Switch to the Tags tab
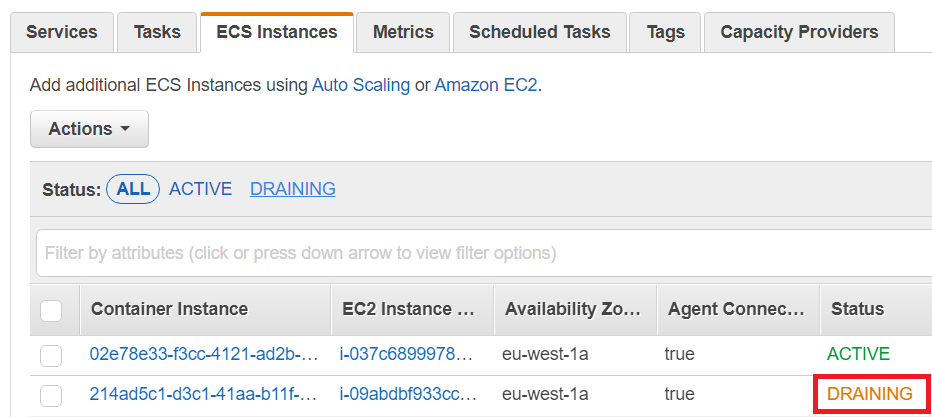Viewport: 932px width, 417px height. [x=665, y=32]
